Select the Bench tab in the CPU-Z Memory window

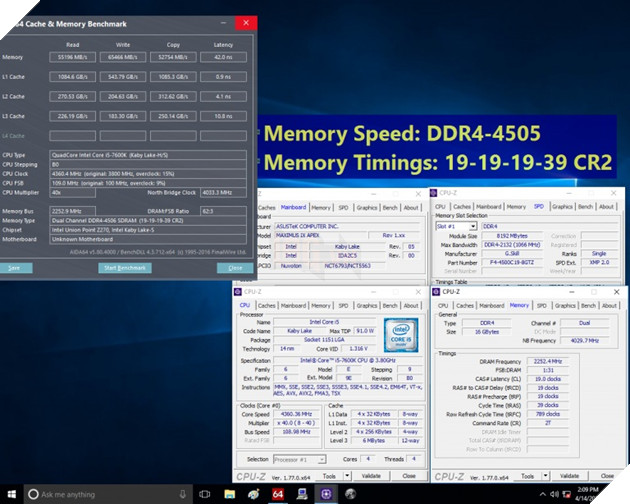point(588,306)
